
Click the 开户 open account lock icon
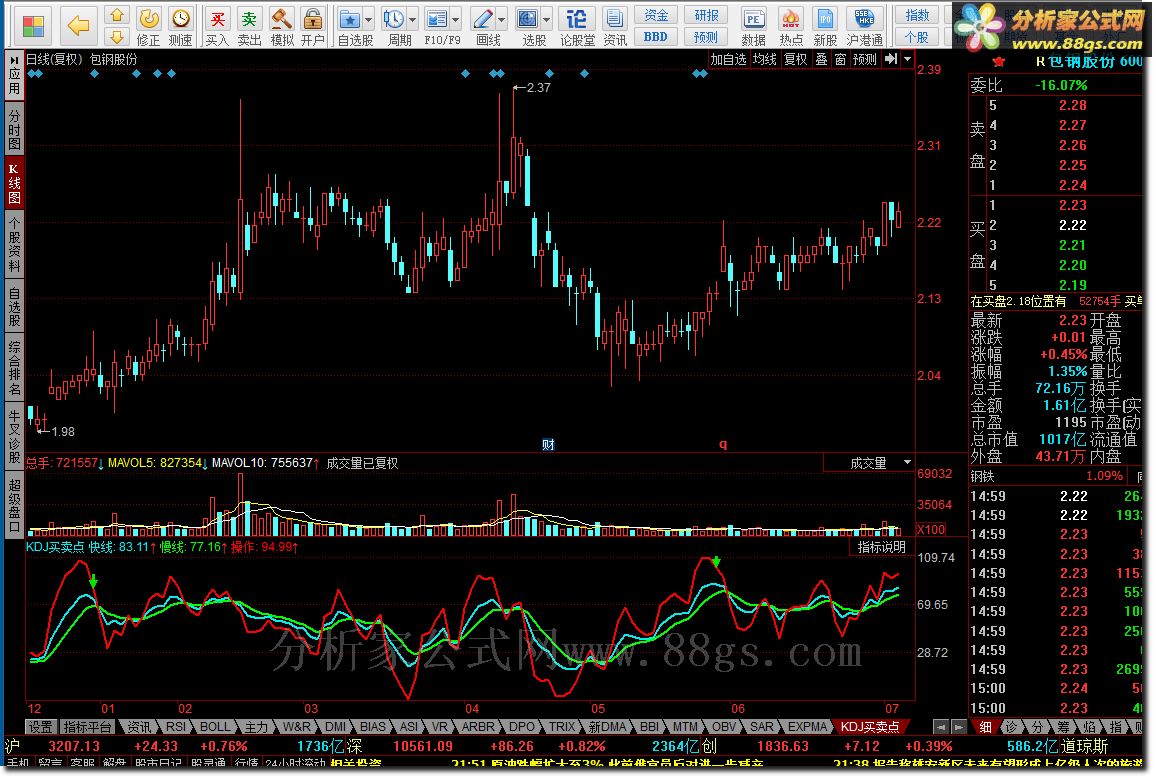313,26
